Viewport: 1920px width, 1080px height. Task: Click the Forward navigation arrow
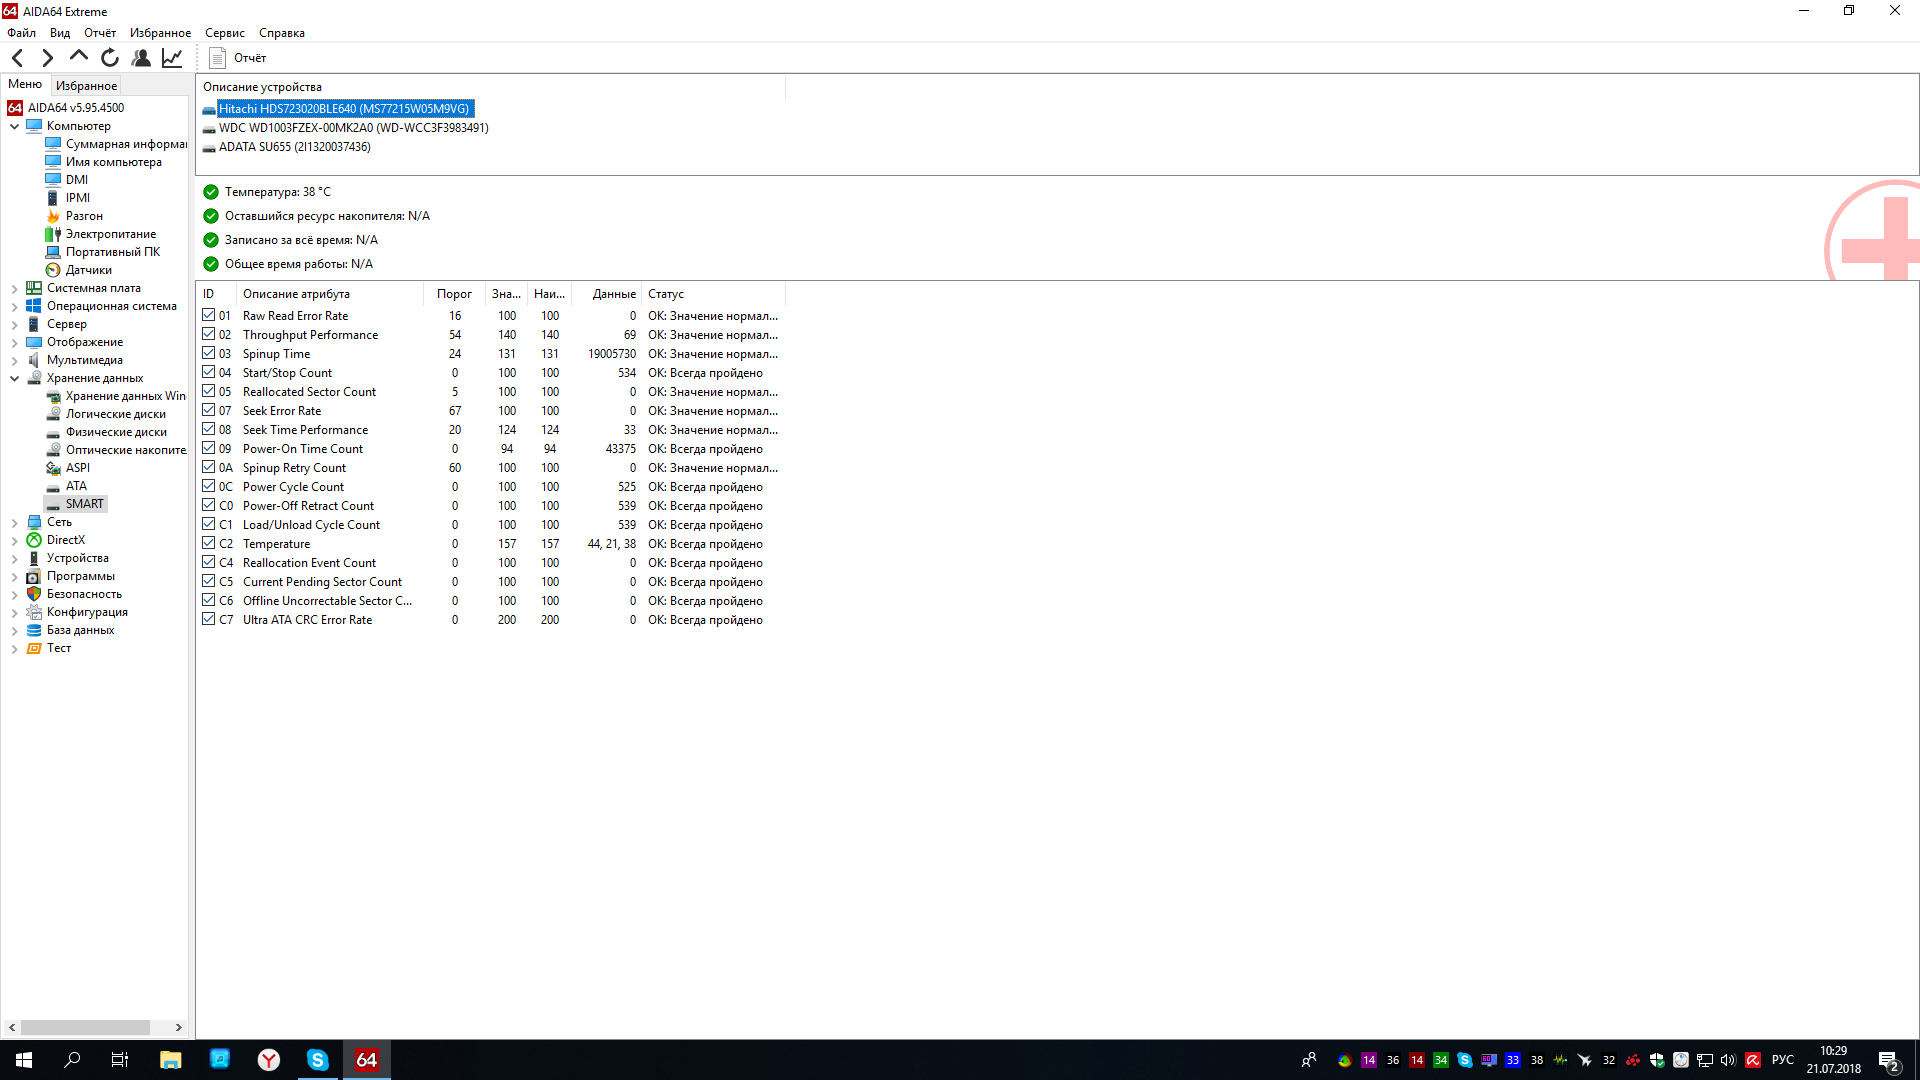tap(47, 58)
